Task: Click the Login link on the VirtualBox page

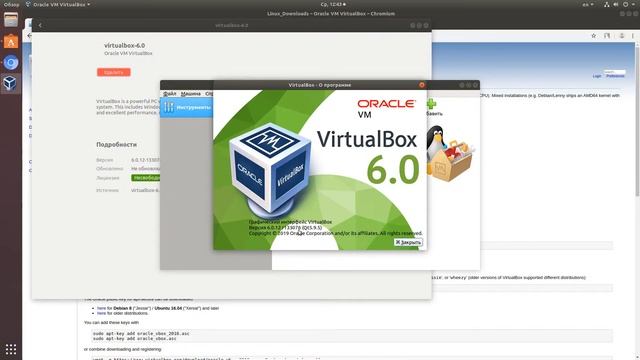Action: click(597, 76)
